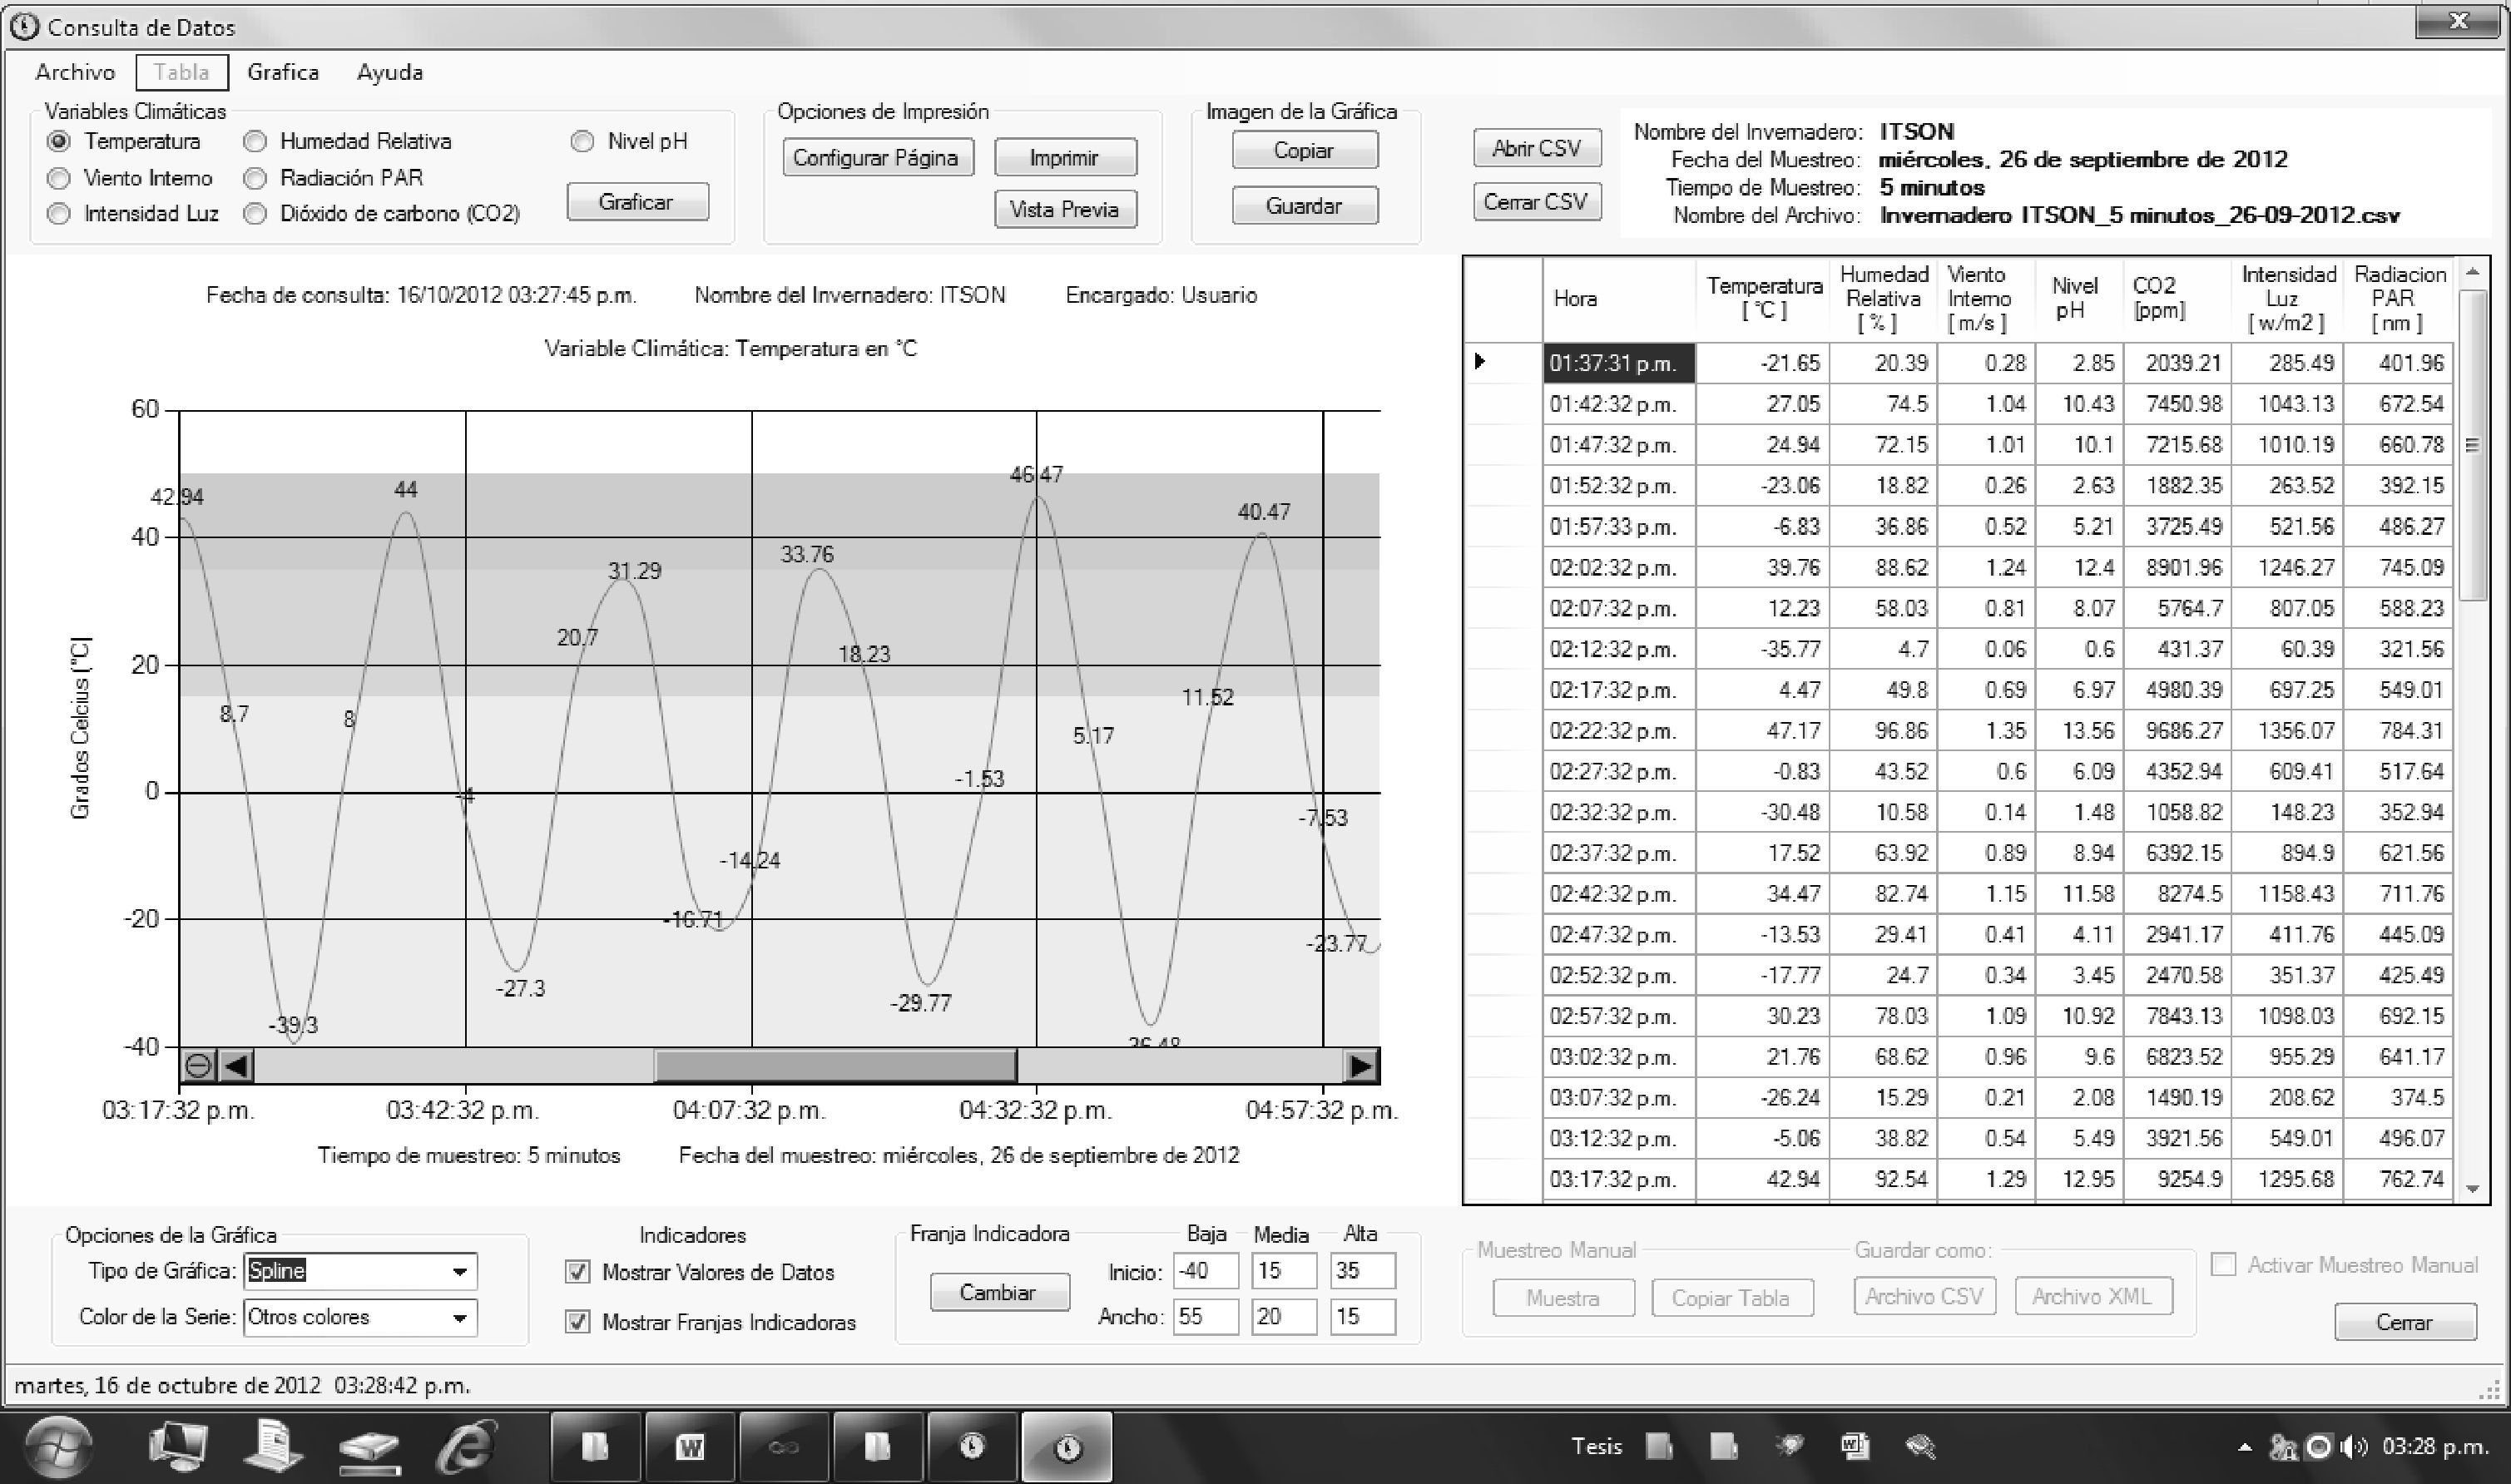Show hidden system tray icons
The height and width of the screenshot is (1484, 2511).
pyautogui.click(x=2245, y=1447)
